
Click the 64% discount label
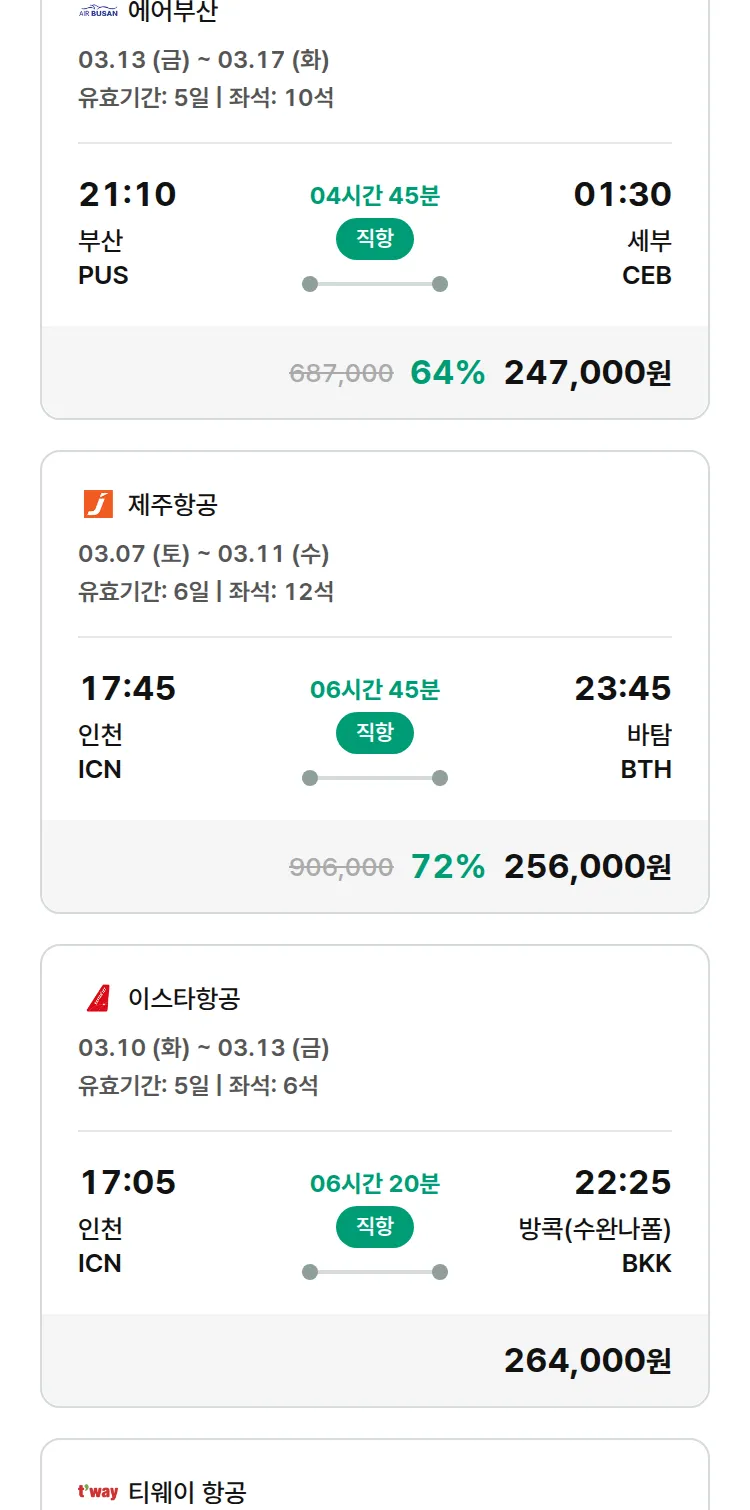point(447,373)
